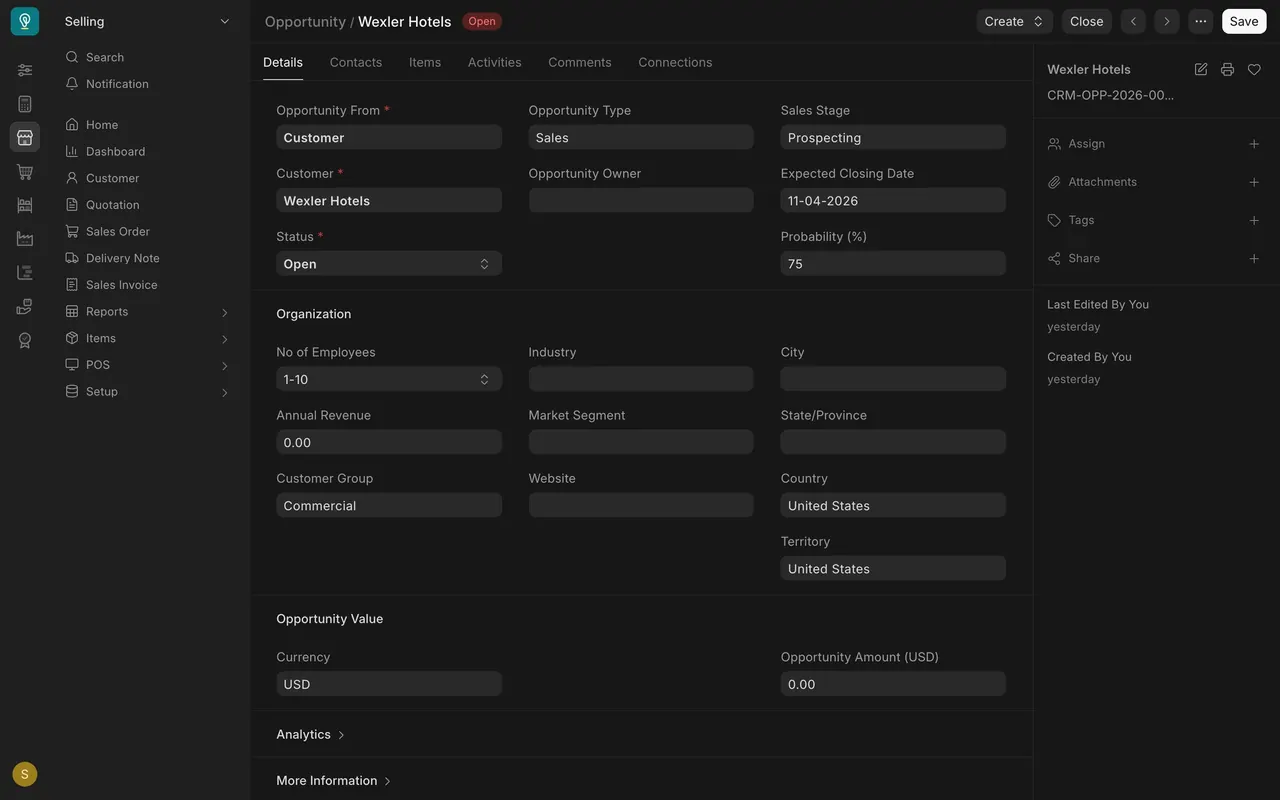Image resolution: width=1280 pixels, height=800 pixels.
Task: Add an attachment with Attachments plus icon
Action: [1254, 182]
